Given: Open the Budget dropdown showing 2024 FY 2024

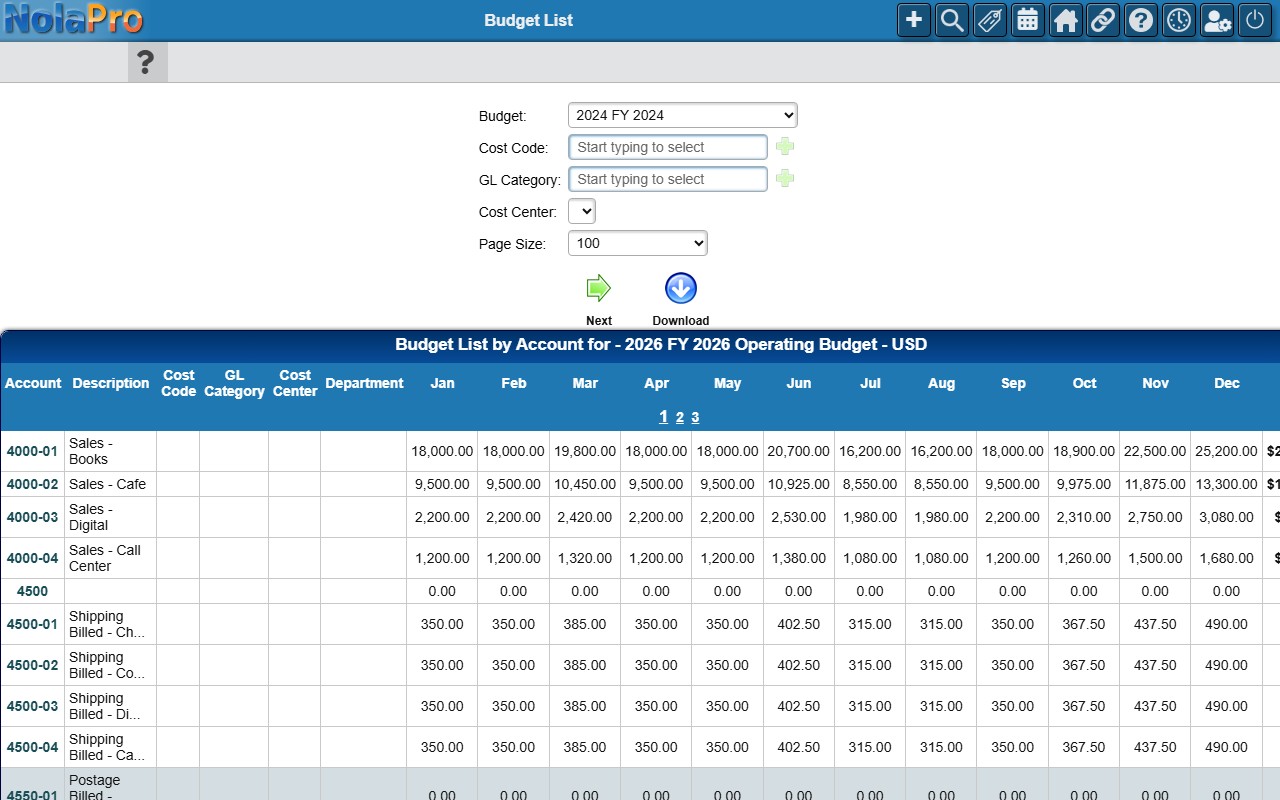Looking at the screenshot, I should tap(682, 115).
